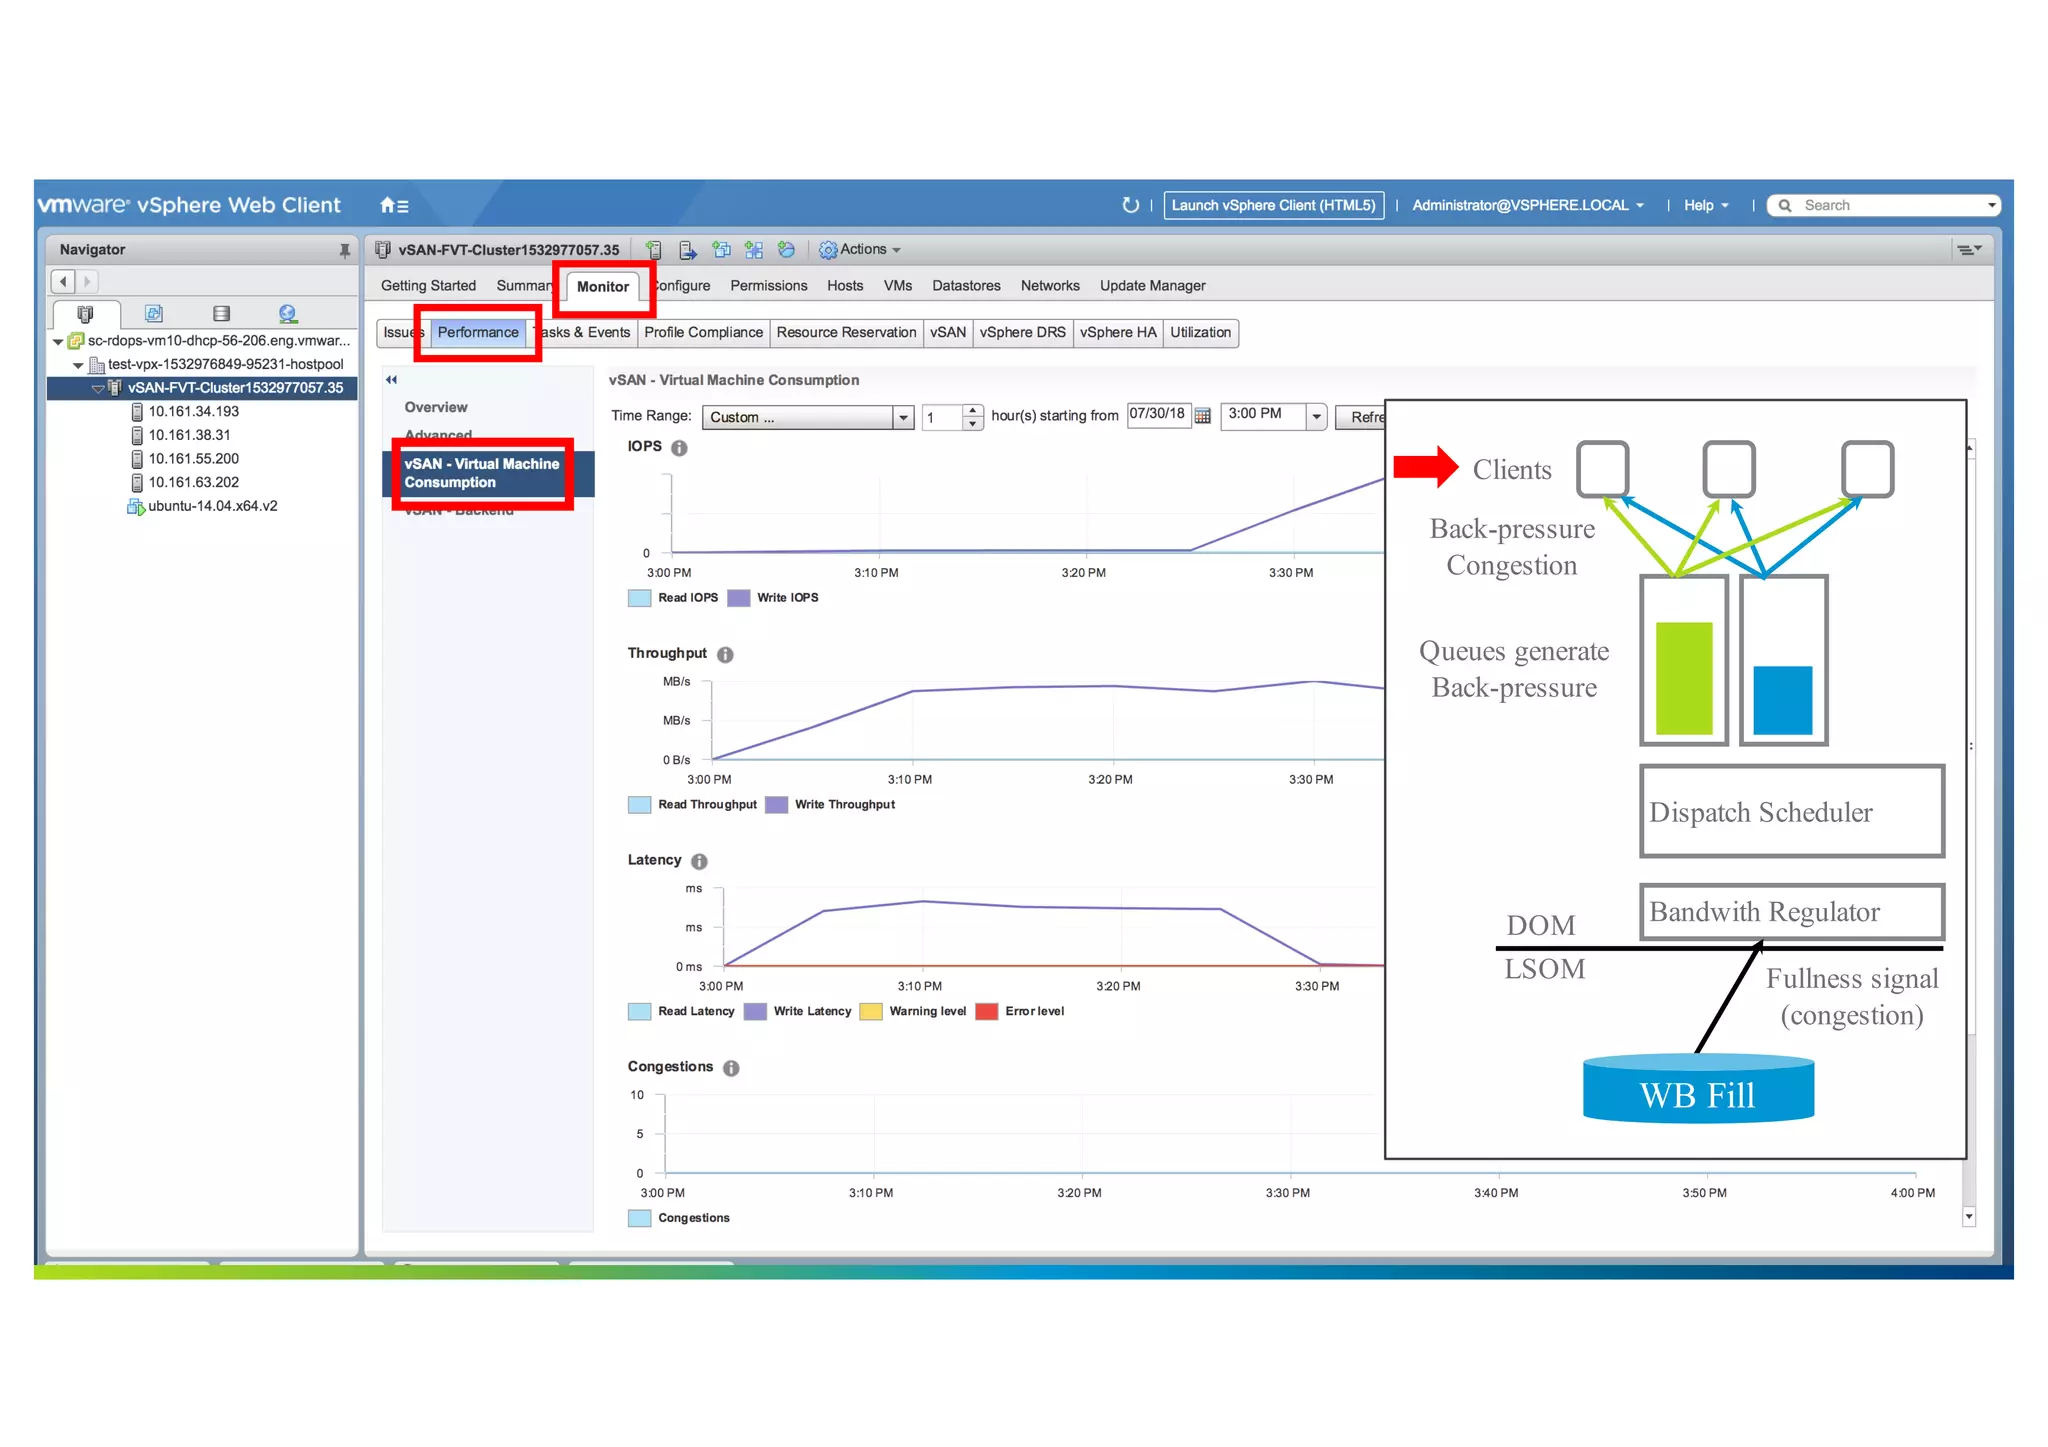Open the Home menu icon

394,206
